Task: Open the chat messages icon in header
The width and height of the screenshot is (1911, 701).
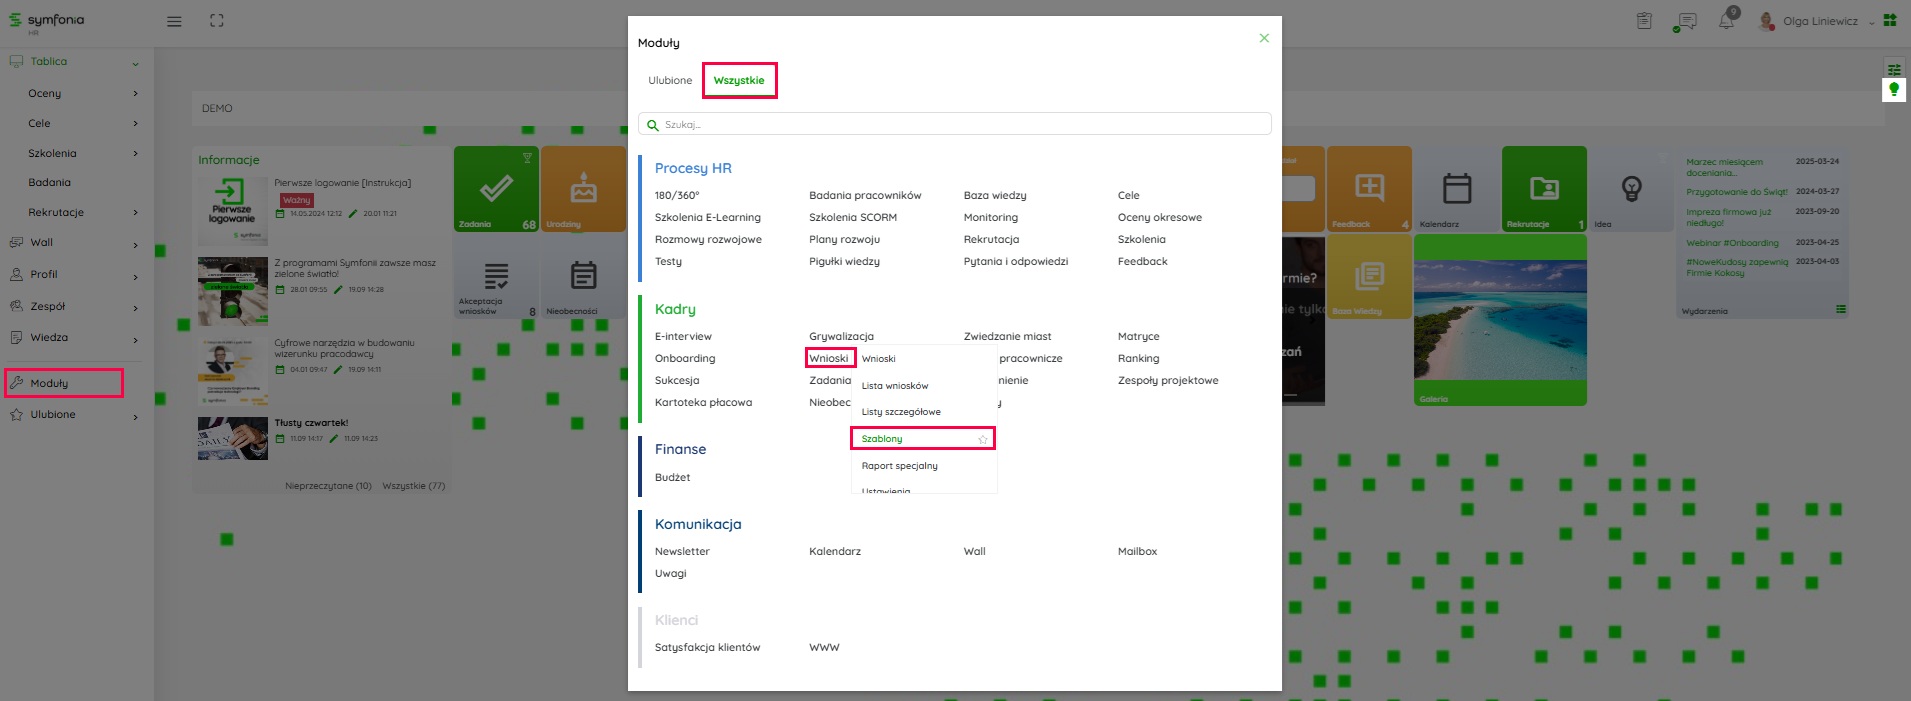Action: [1685, 22]
